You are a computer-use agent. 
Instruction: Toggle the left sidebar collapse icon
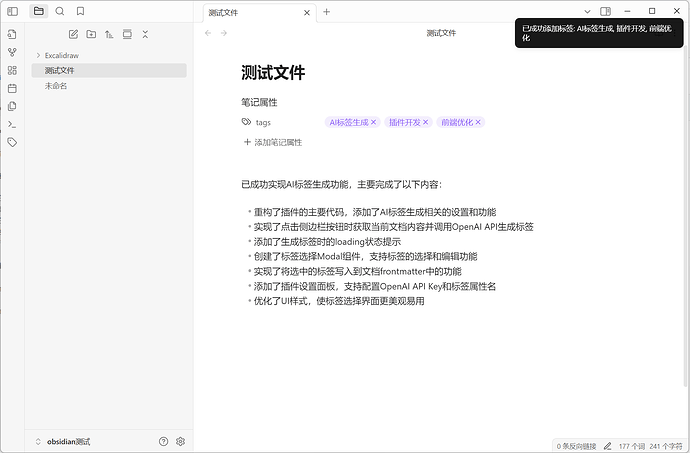coord(12,11)
